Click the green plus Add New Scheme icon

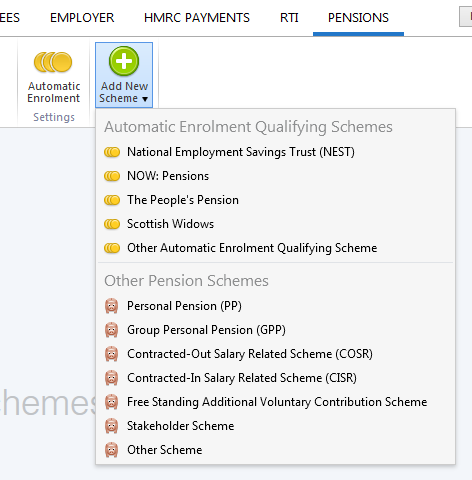pos(124,61)
